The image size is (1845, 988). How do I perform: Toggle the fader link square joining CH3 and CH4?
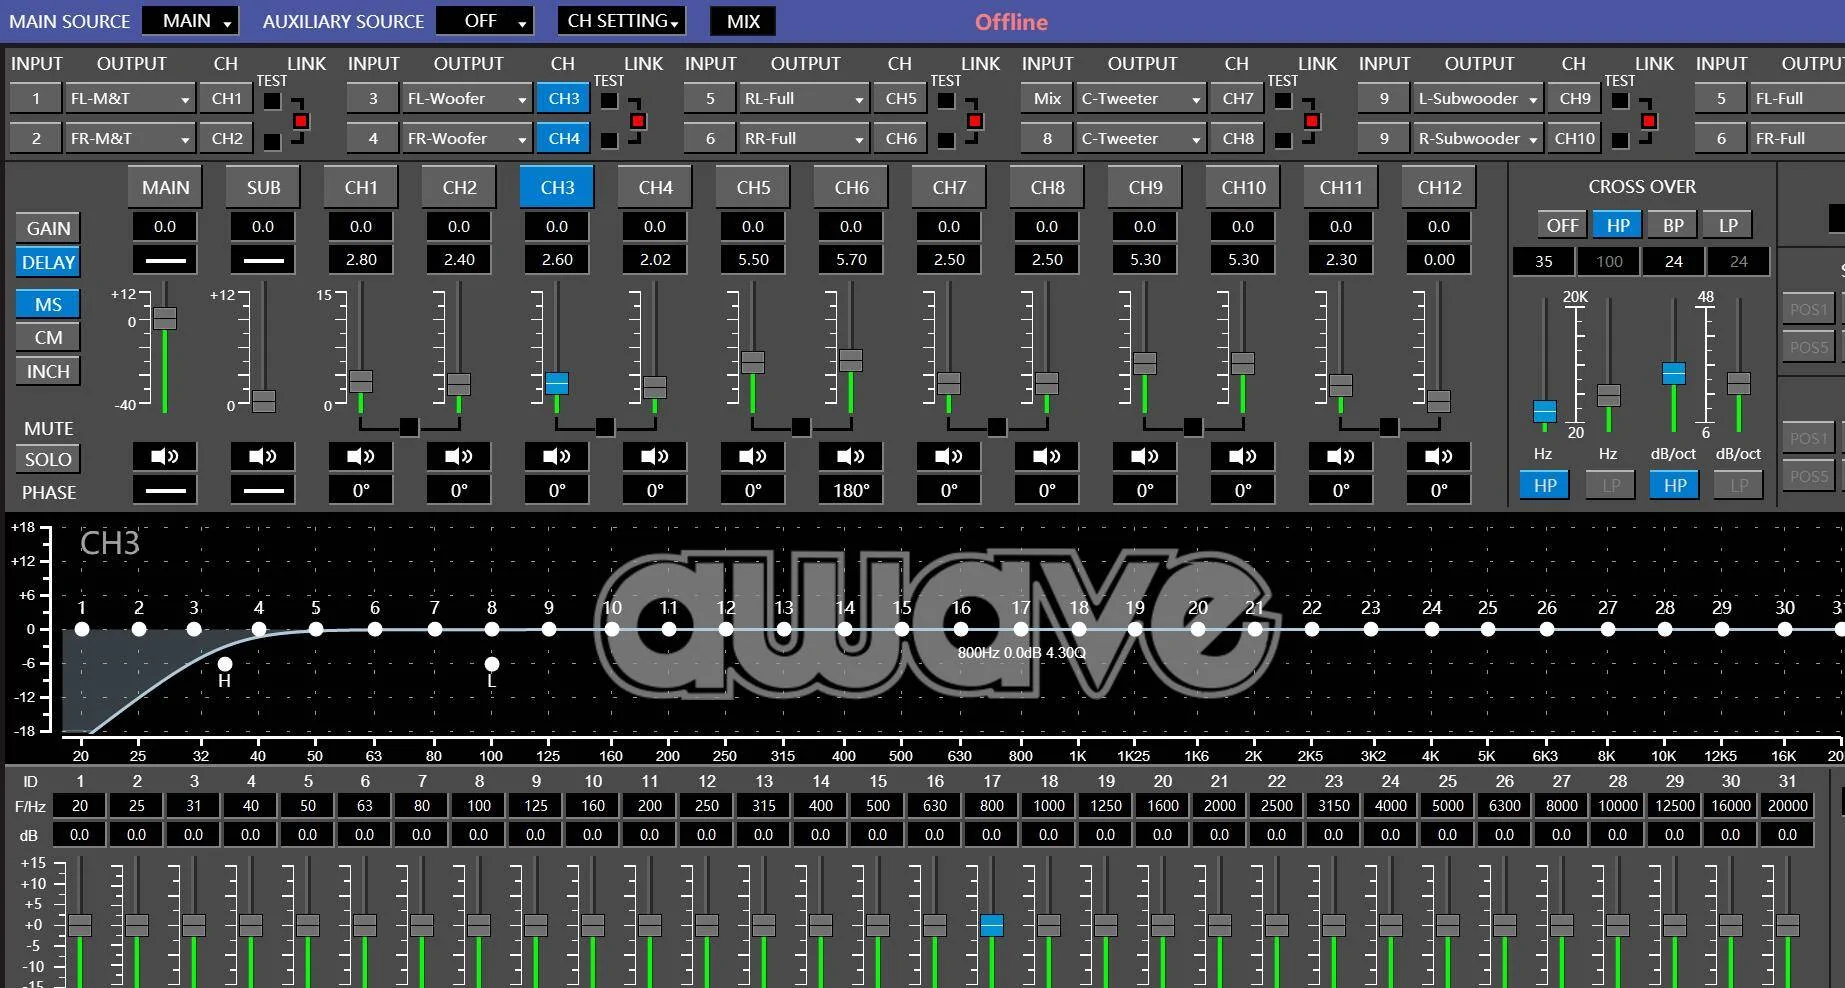pos(604,427)
